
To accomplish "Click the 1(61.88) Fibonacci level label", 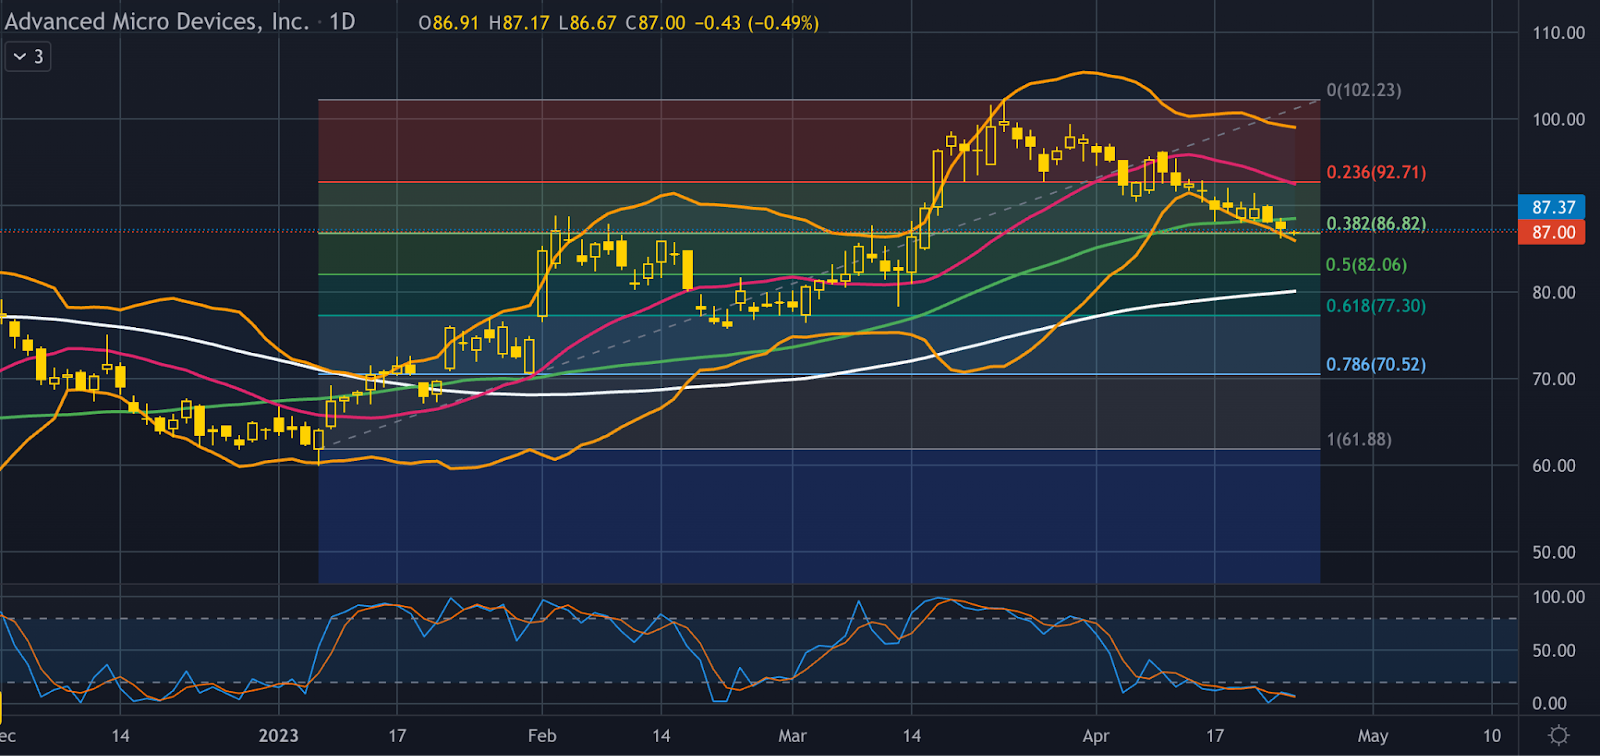I will pyautogui.click(x=1359, y=439).
